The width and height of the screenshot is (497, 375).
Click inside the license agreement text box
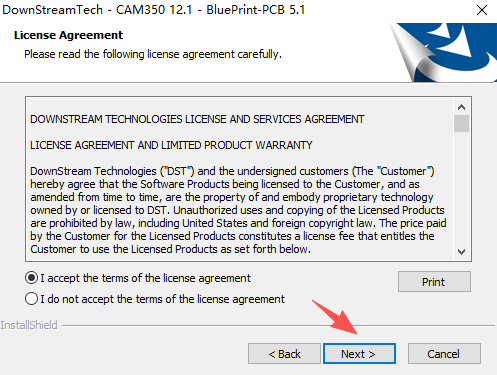coord(239,179)
